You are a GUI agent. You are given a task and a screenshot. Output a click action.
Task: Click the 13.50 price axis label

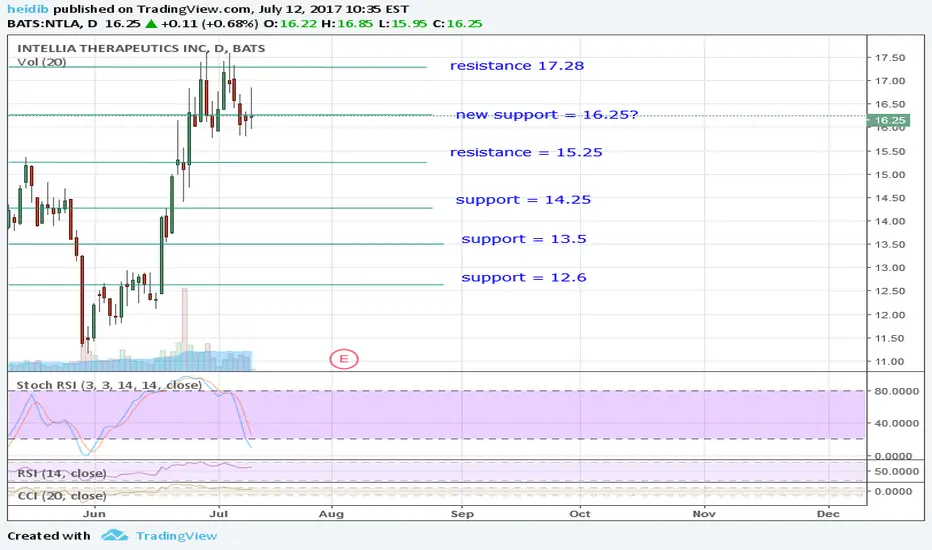pyautogui.click(x=889, y=244)
